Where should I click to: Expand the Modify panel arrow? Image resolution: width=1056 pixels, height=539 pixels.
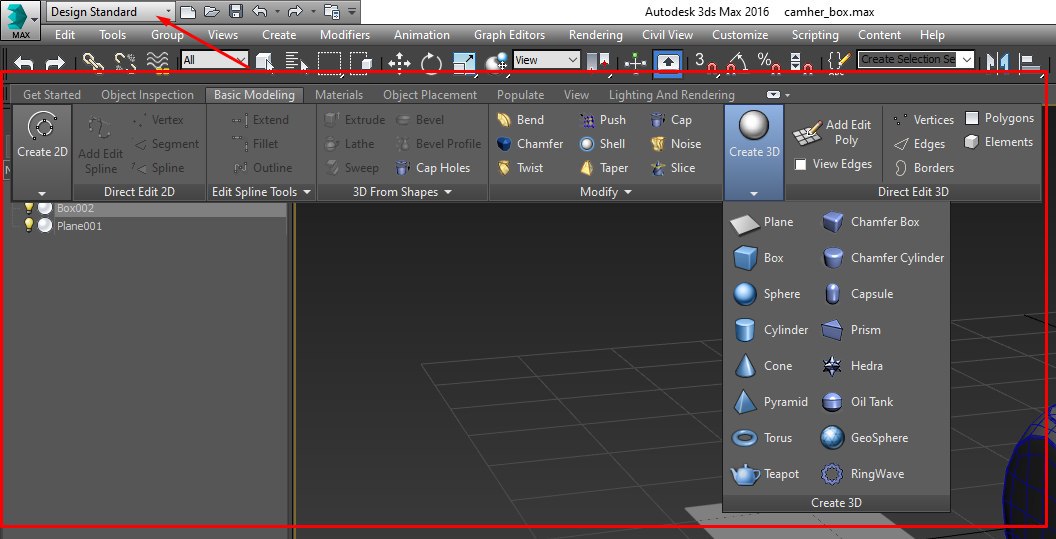628,192
